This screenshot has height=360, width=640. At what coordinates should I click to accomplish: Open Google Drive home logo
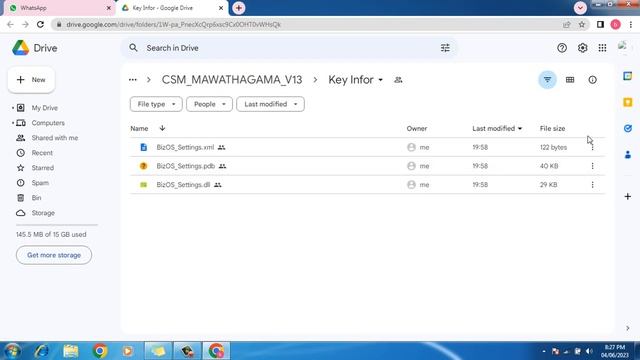[x=35, y=48]
